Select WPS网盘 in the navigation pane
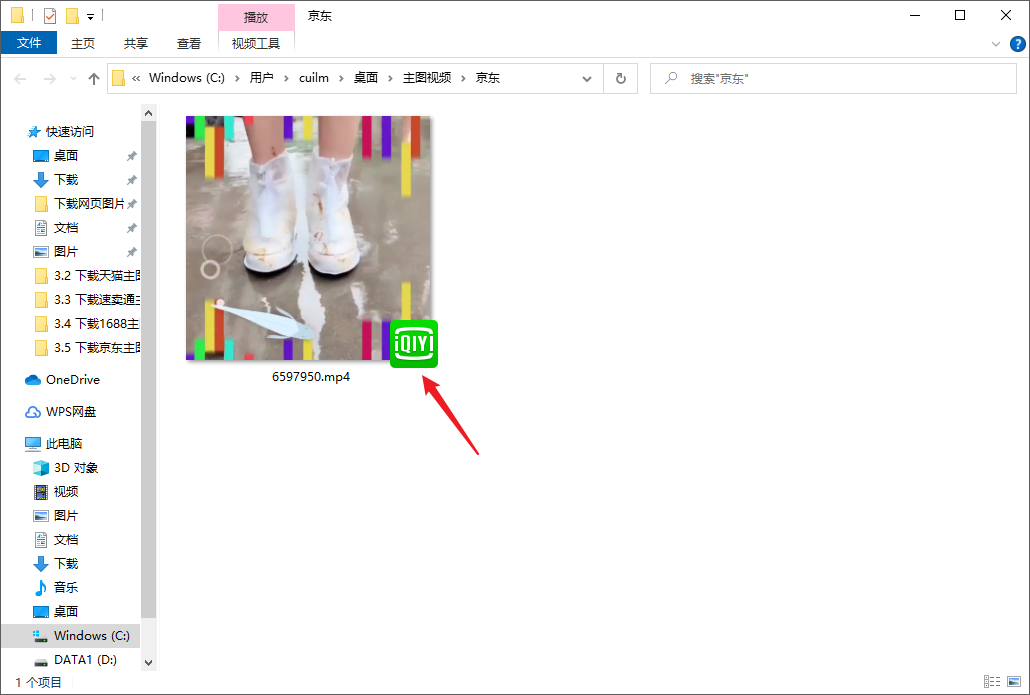The height and width of the screenshot is (695, 1030). tap(70, 412)
